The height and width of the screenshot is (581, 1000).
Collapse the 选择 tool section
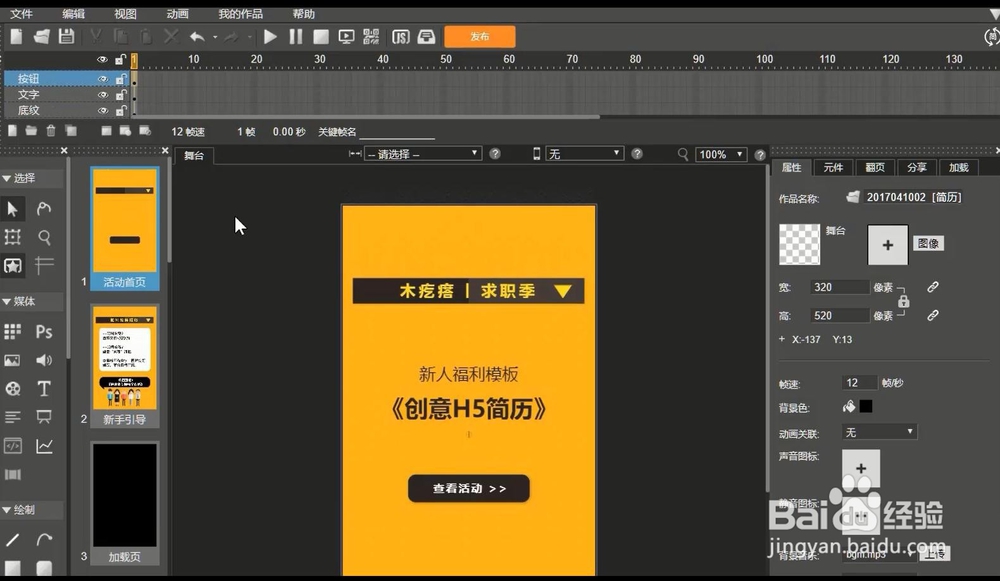click(6, 179)
